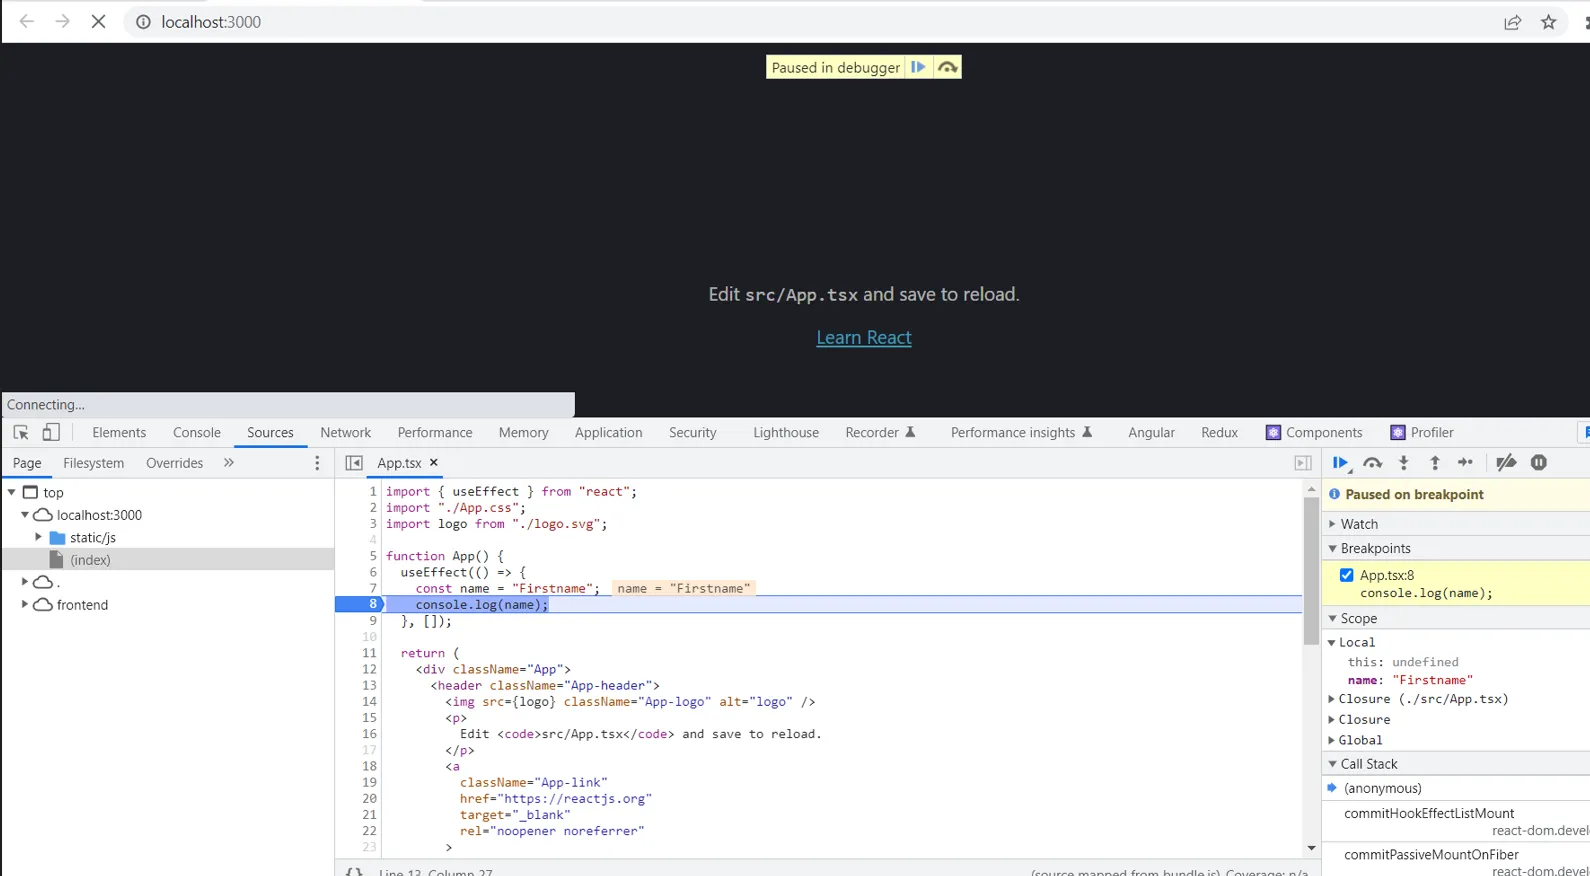Viewport: 1590px width, 876px height.
Task: Expand the static/js folder
Action: click(39, 537)
